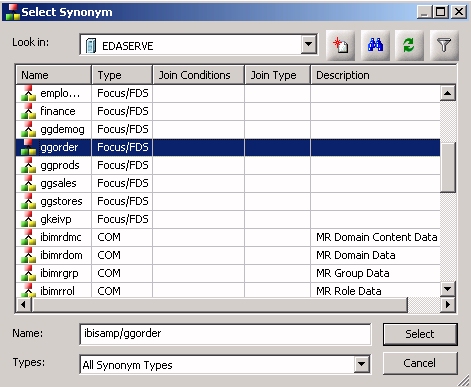Click the vertical scrollbar up arrow
This screenshot has width=471, height=387.
click(x=448, y=93)
